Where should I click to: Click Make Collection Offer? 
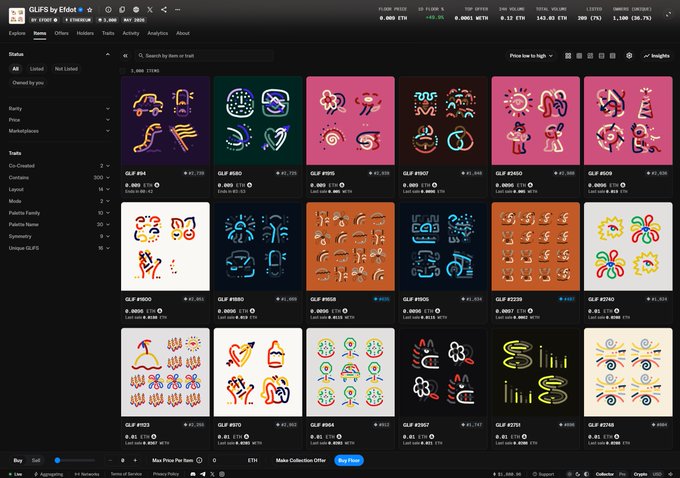pos(301,460)
